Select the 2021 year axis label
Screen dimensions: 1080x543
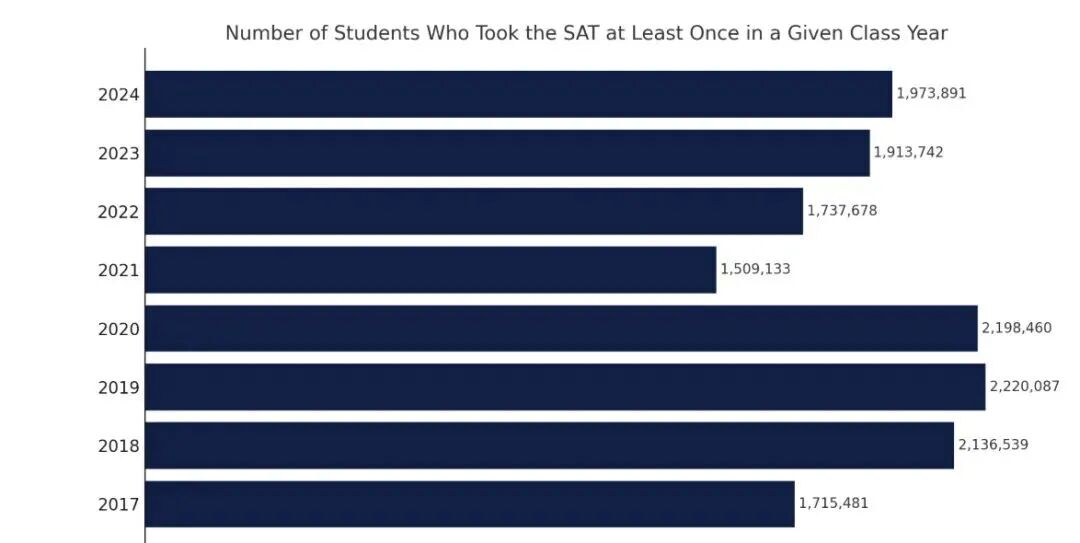coord(118,271)
